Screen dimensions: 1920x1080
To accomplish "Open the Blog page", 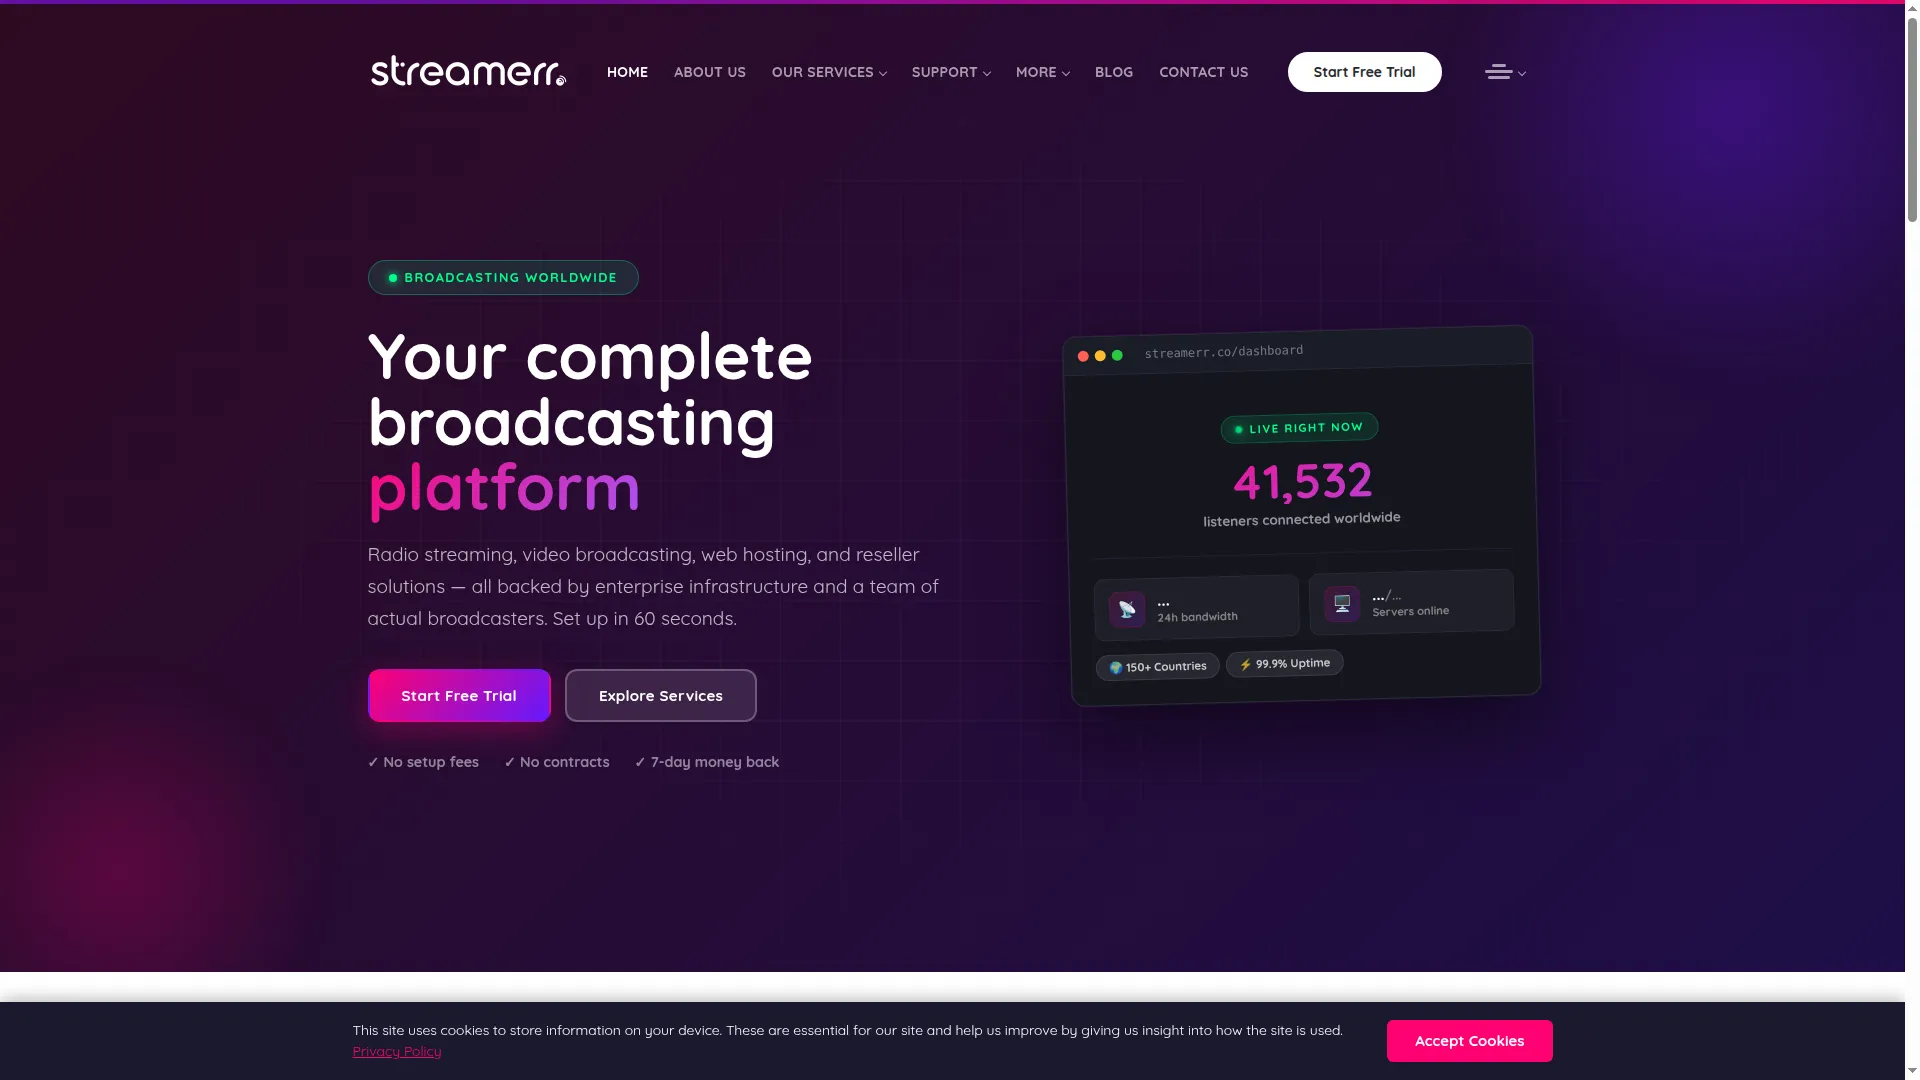I will [1114, 72].
